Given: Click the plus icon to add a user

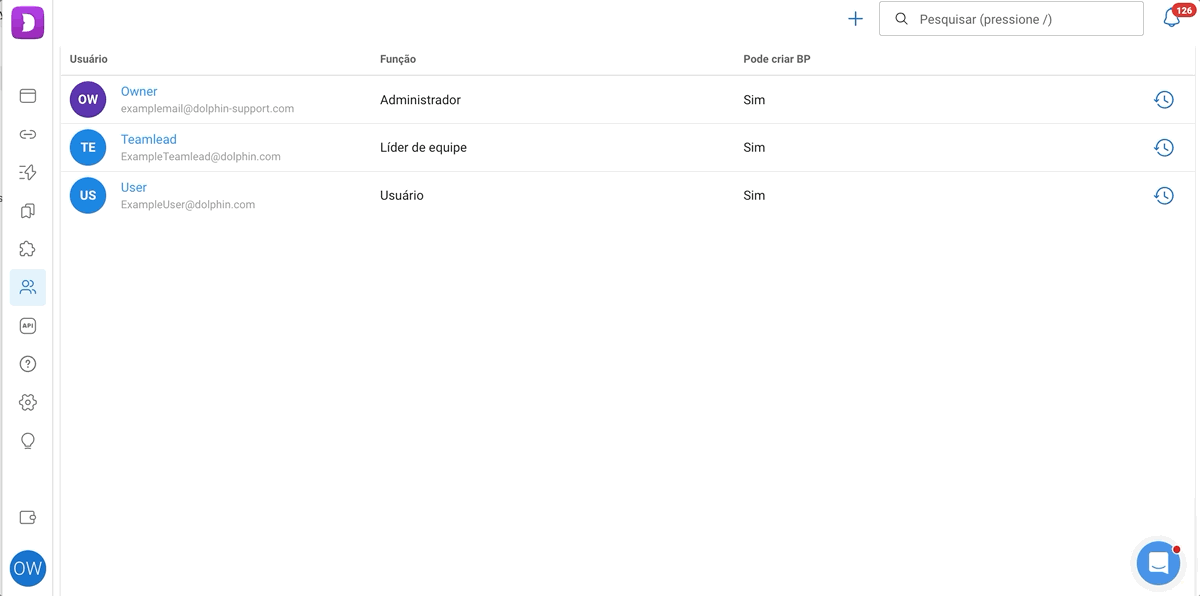Looking at the screenshot, I should click(855, 19).
